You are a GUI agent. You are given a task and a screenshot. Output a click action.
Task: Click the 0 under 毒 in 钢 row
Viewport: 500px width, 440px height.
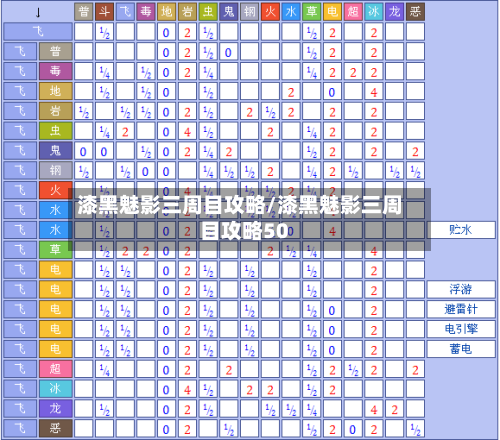146,172
